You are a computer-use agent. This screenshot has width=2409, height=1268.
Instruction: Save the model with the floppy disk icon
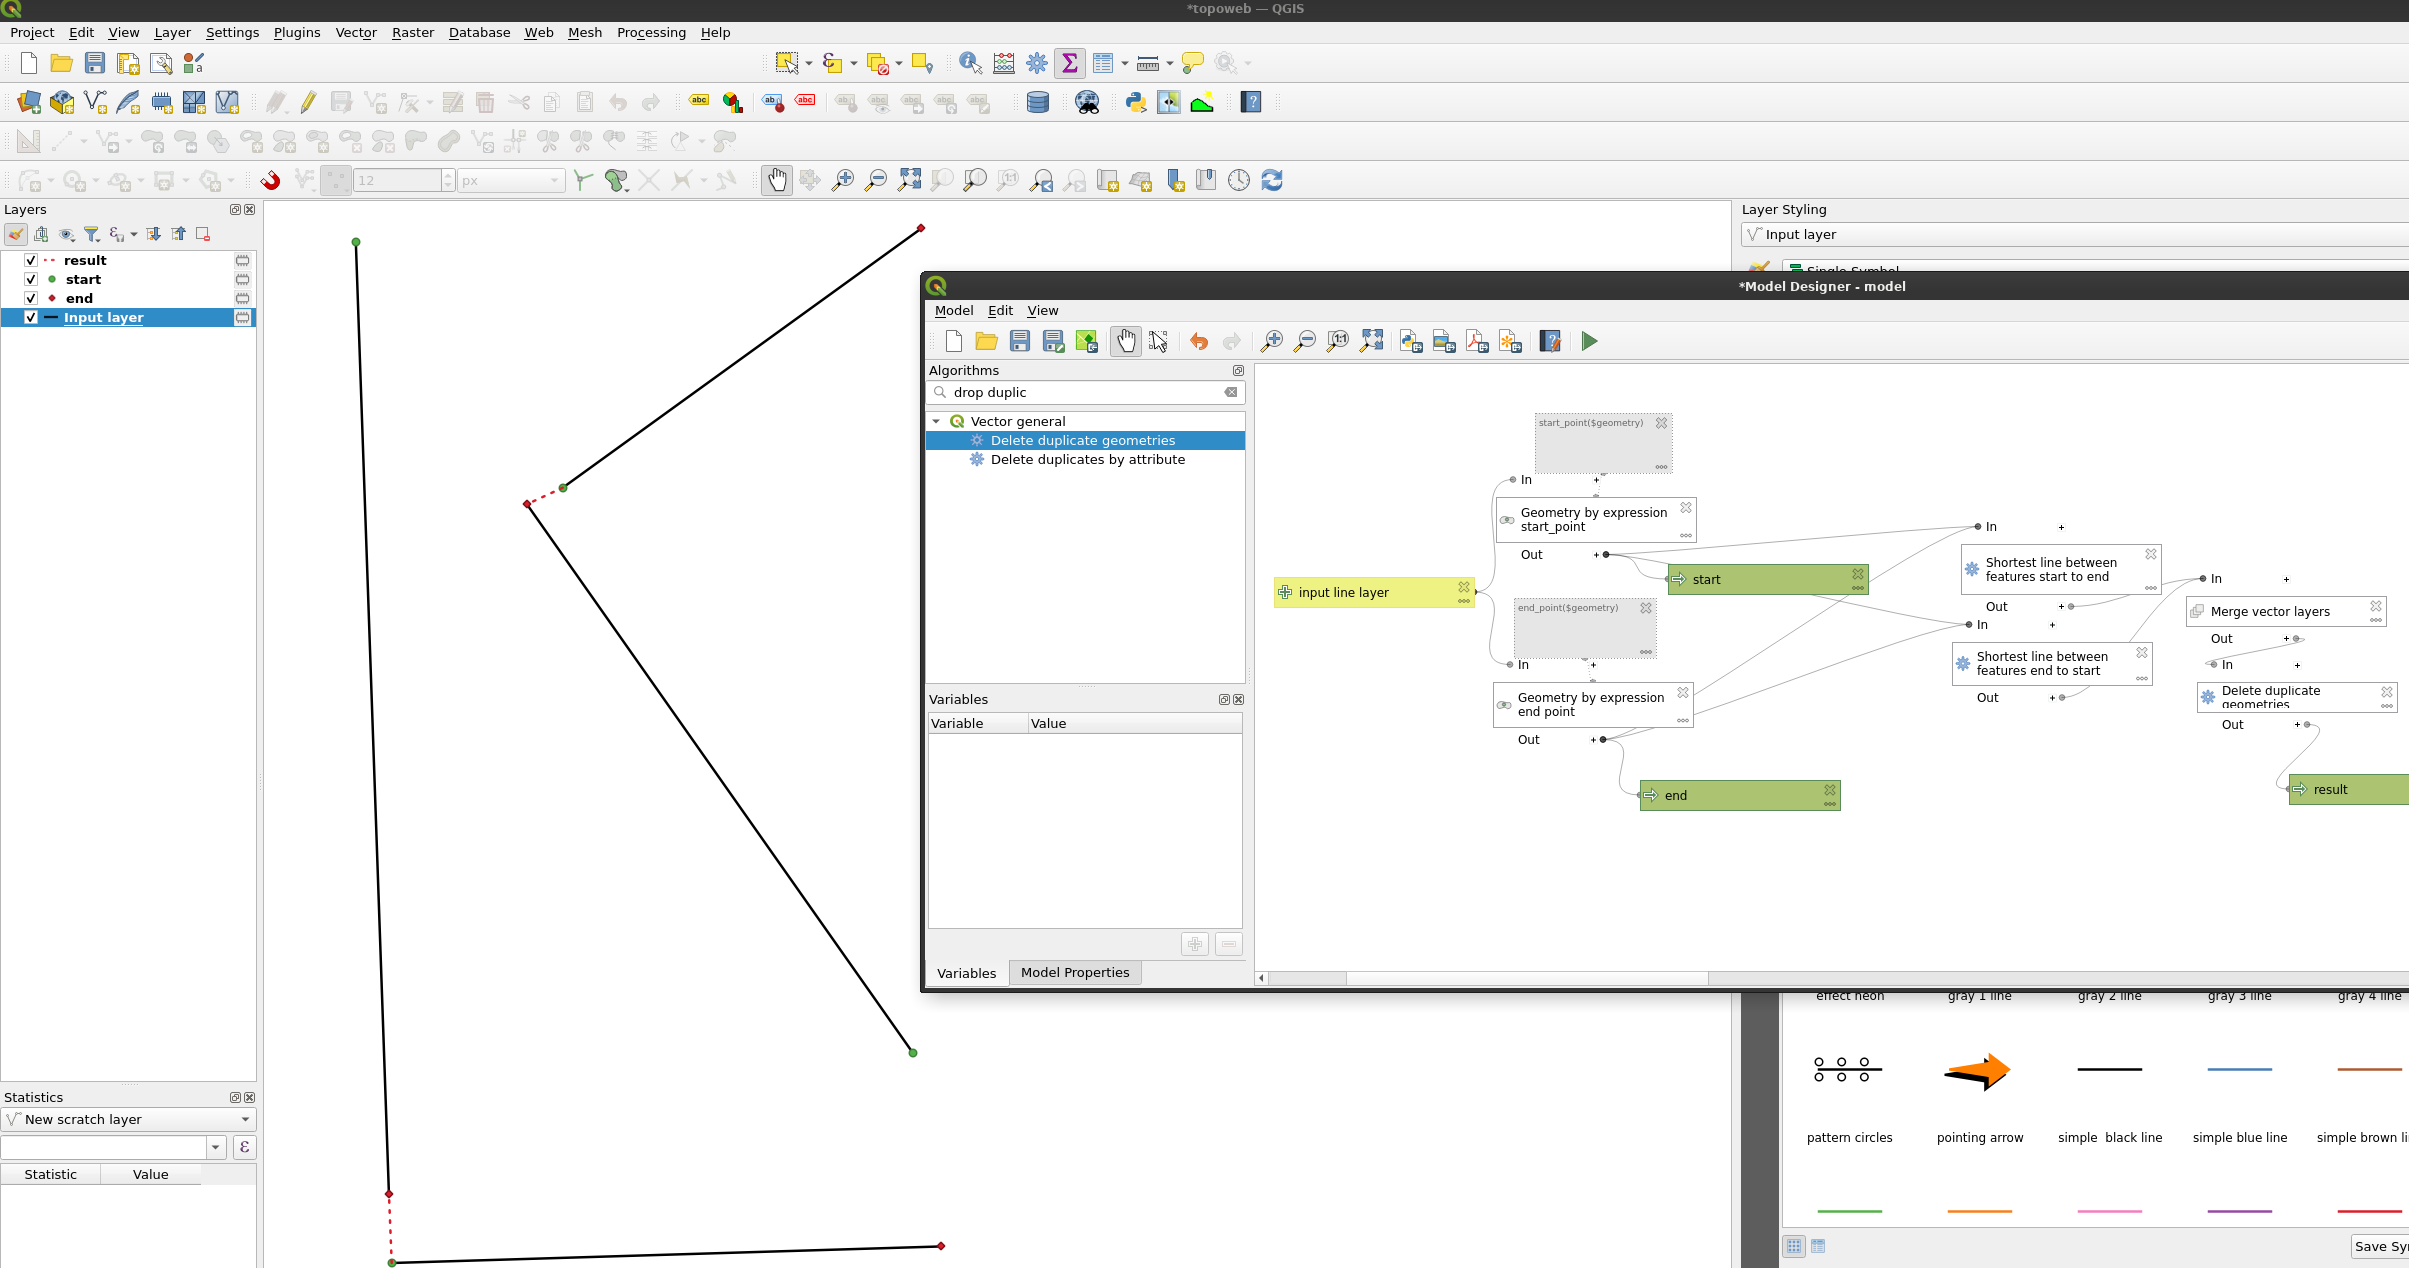pyautogui.click(x=1019, y=342)
